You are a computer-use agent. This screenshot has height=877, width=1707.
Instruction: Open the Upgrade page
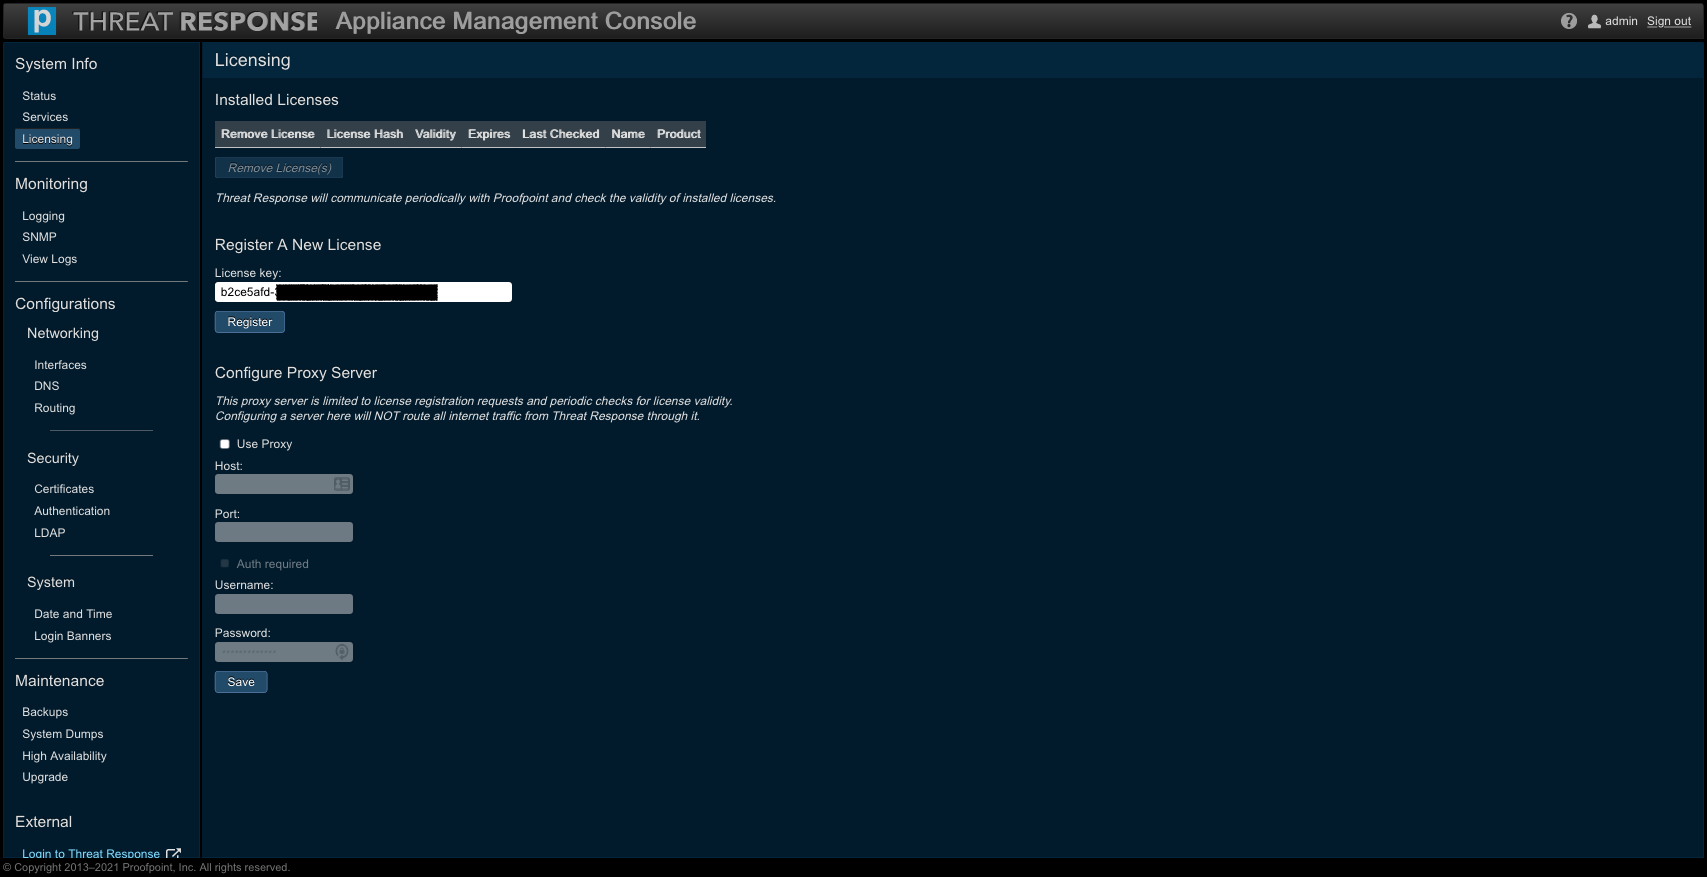click(45, 777)
